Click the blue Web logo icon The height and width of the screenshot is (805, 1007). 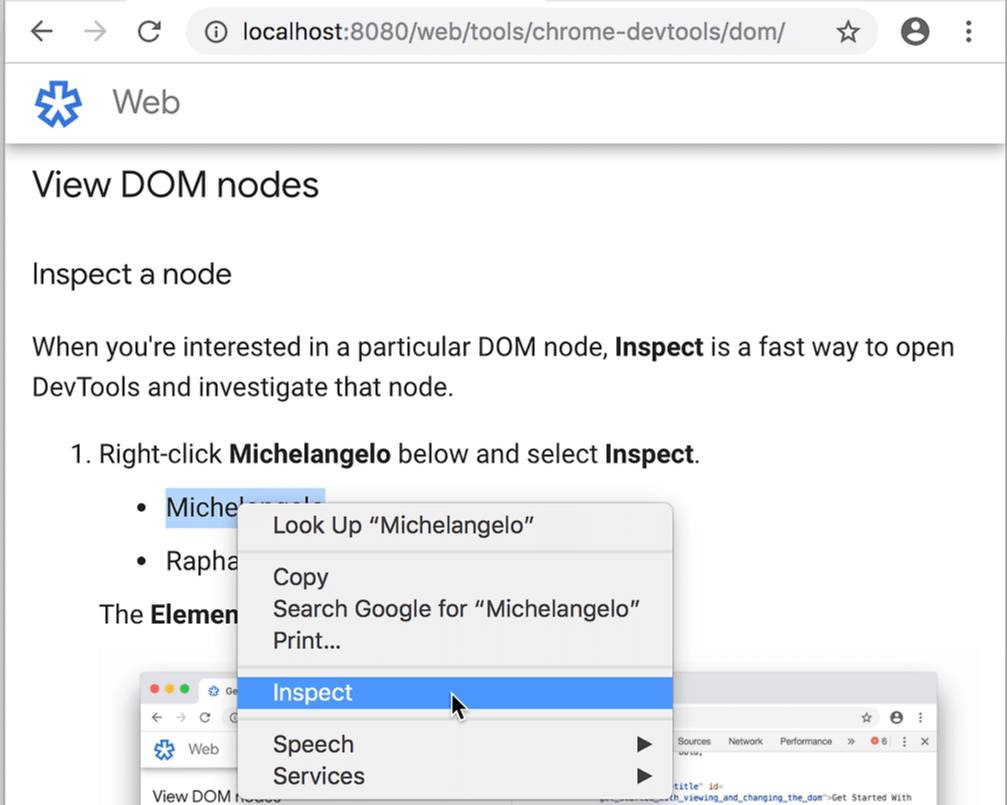pos(58,103)
